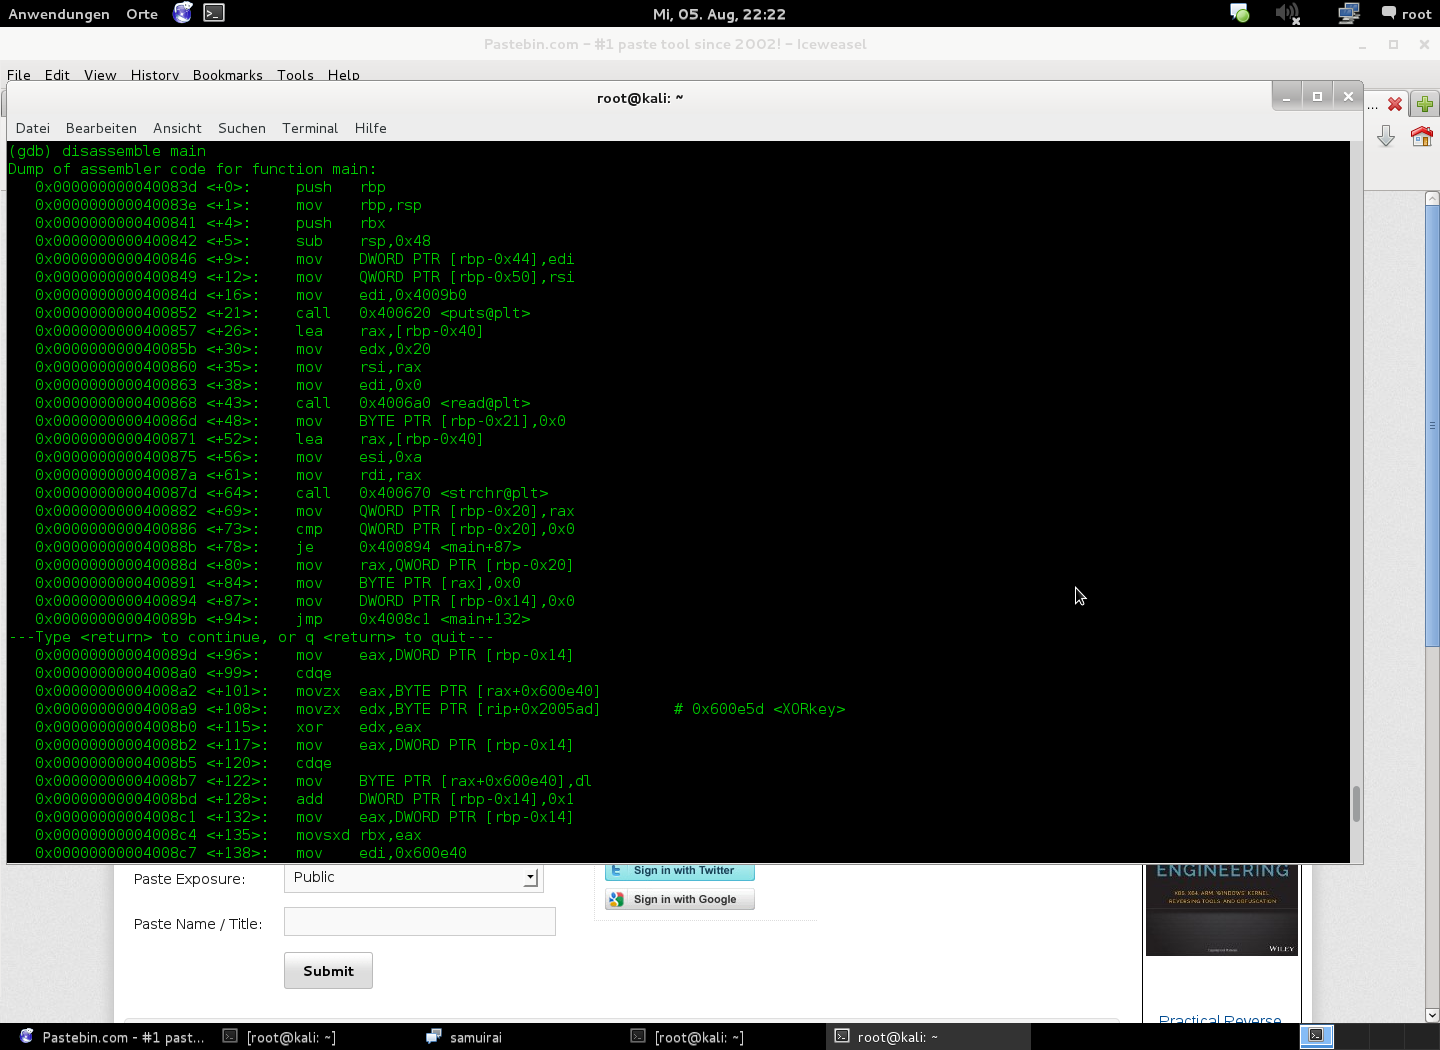Open the clock showing Mi, 05. Aug, 22:22
The width and height of the screenshot is (1440, 1050).
pyautogui.click(x=719, y=14)
